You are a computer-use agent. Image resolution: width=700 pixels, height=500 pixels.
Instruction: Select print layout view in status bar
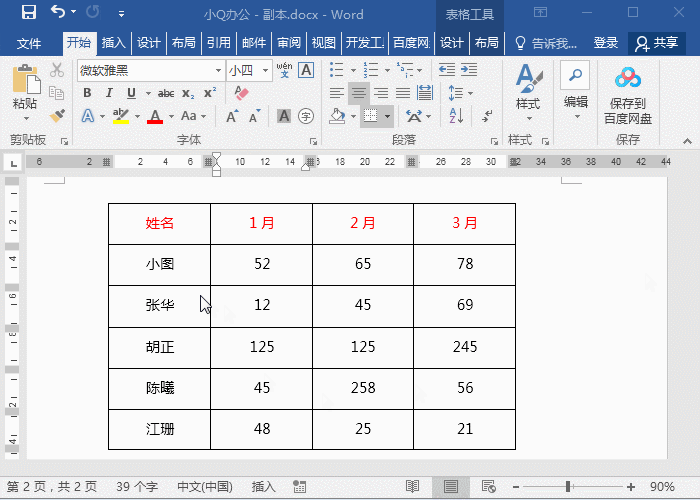coord(451,486)
